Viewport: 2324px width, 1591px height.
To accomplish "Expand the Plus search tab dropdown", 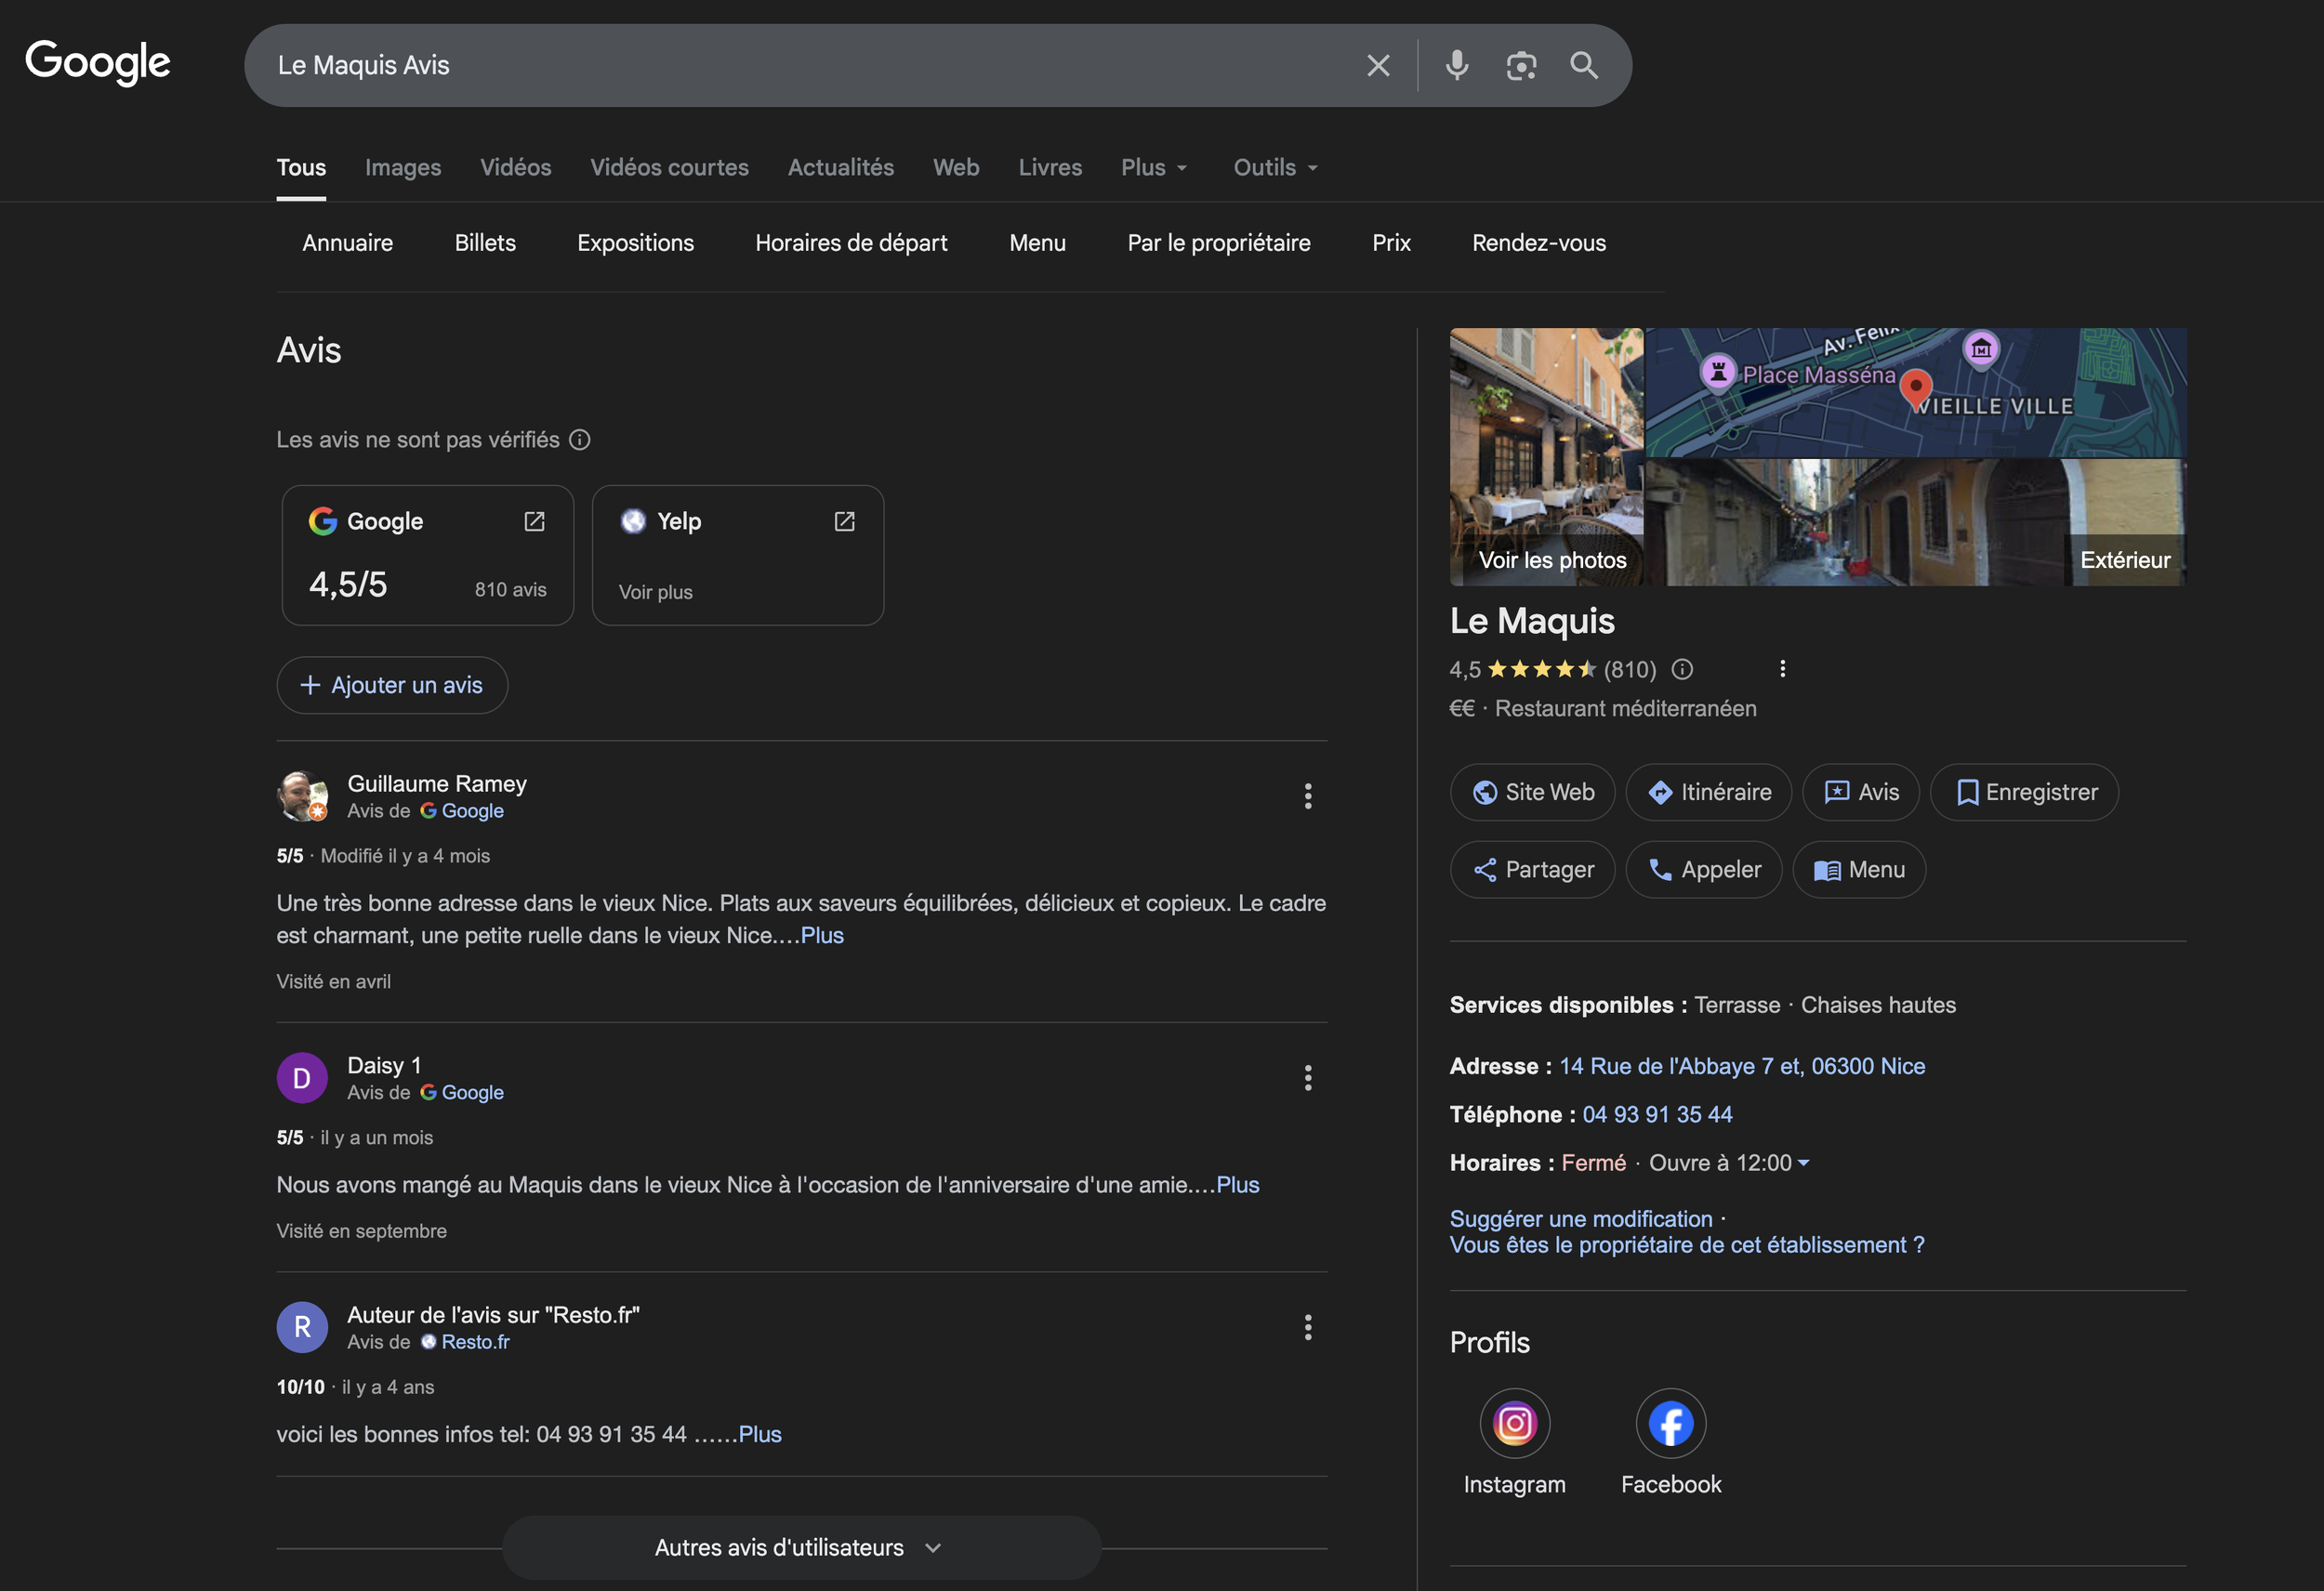I will click(1154, 168).
